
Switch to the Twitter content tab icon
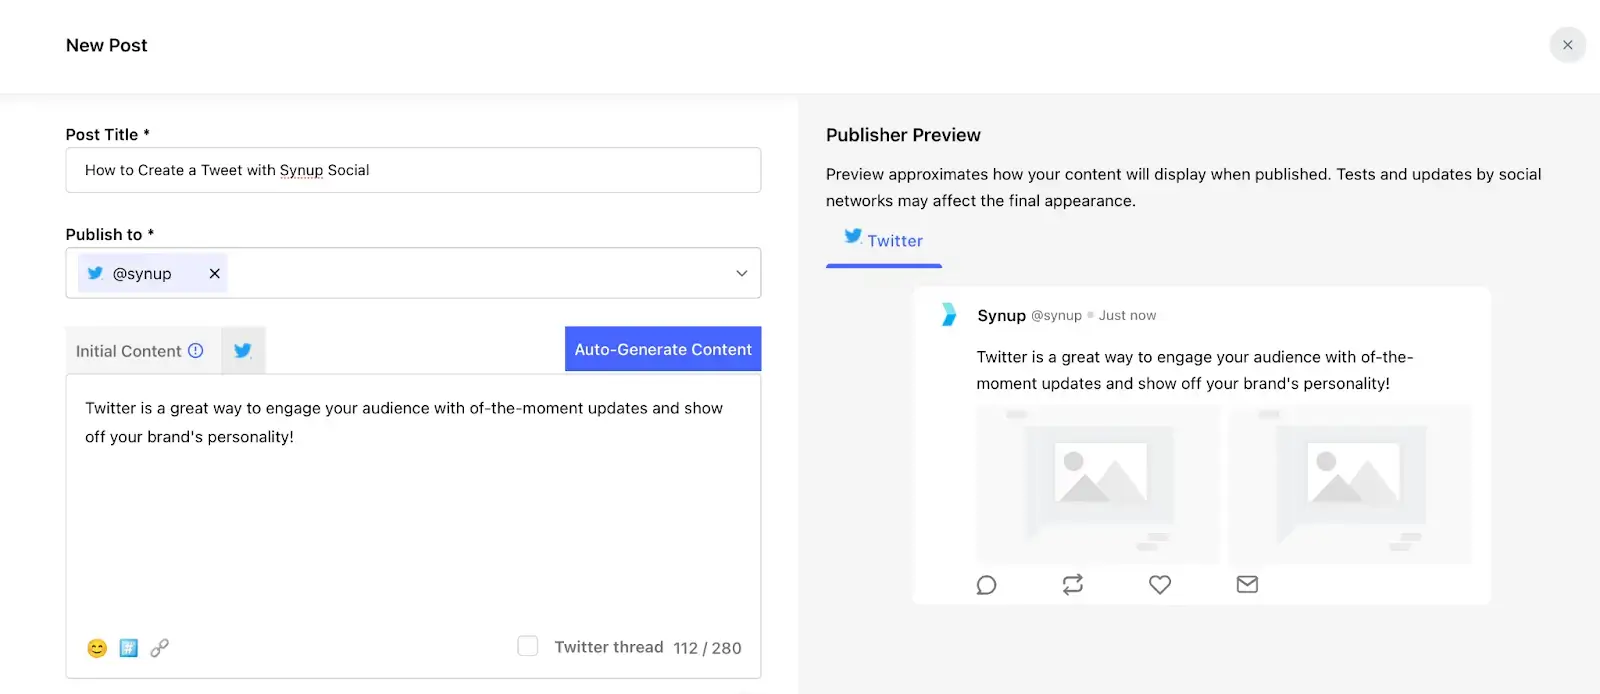click(x=243, y=351)
